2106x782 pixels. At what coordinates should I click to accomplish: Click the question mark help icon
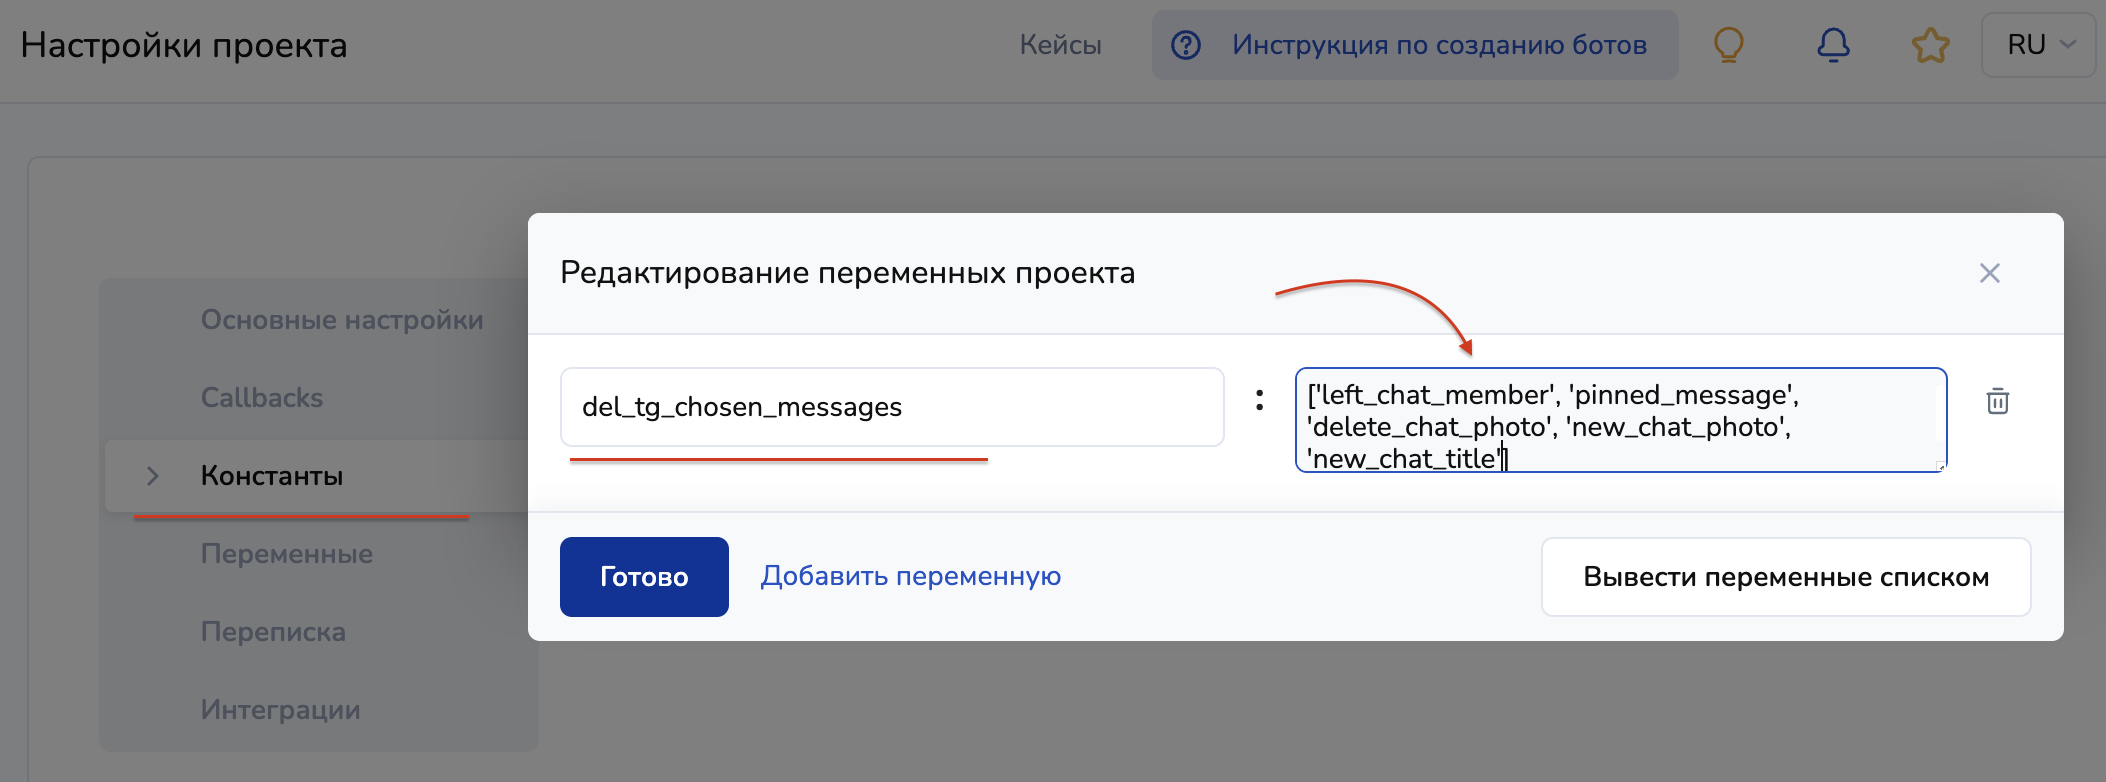[x=1186, y=45]
